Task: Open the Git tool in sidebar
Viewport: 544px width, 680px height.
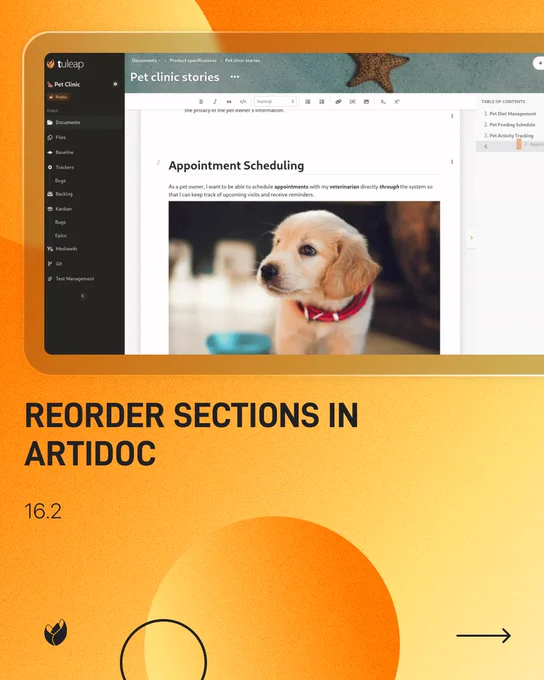Action: coord(59,264)
